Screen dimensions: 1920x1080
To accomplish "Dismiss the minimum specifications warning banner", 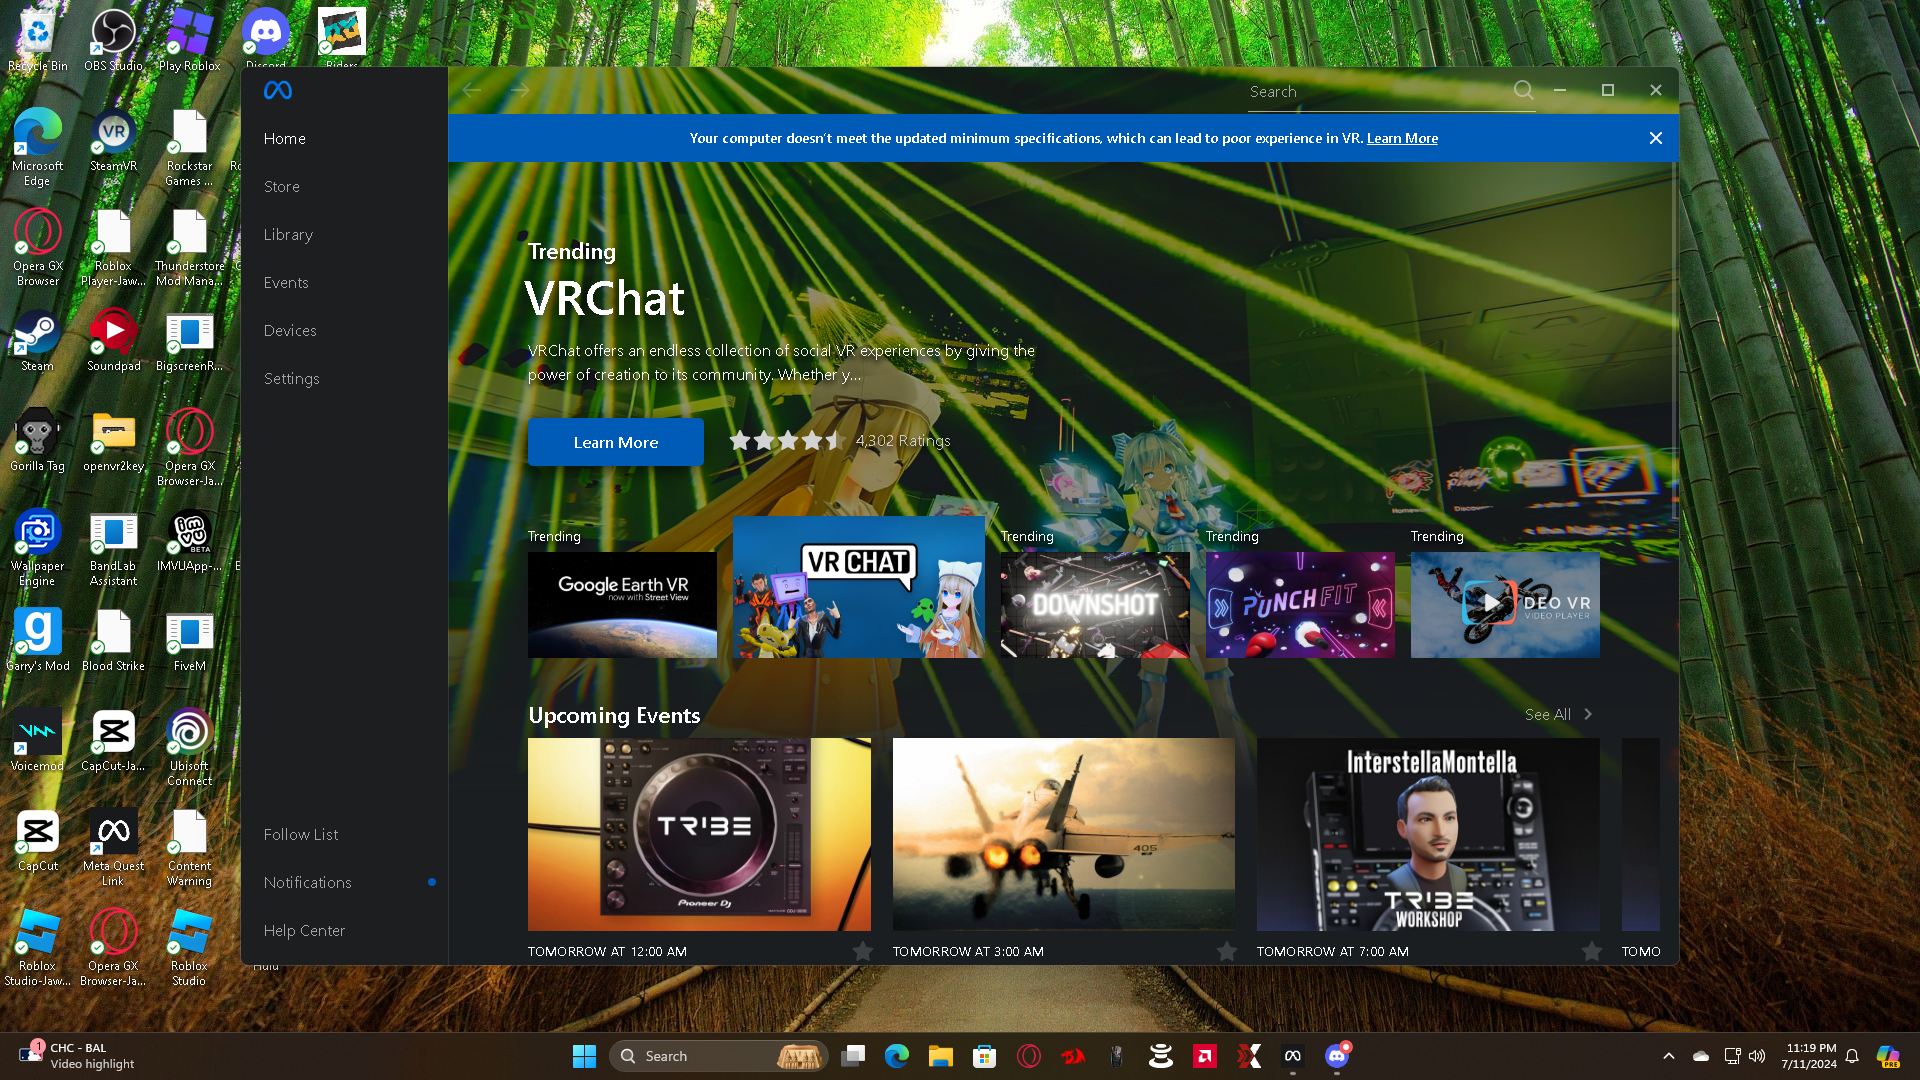I will click(x=1656, y=138).
